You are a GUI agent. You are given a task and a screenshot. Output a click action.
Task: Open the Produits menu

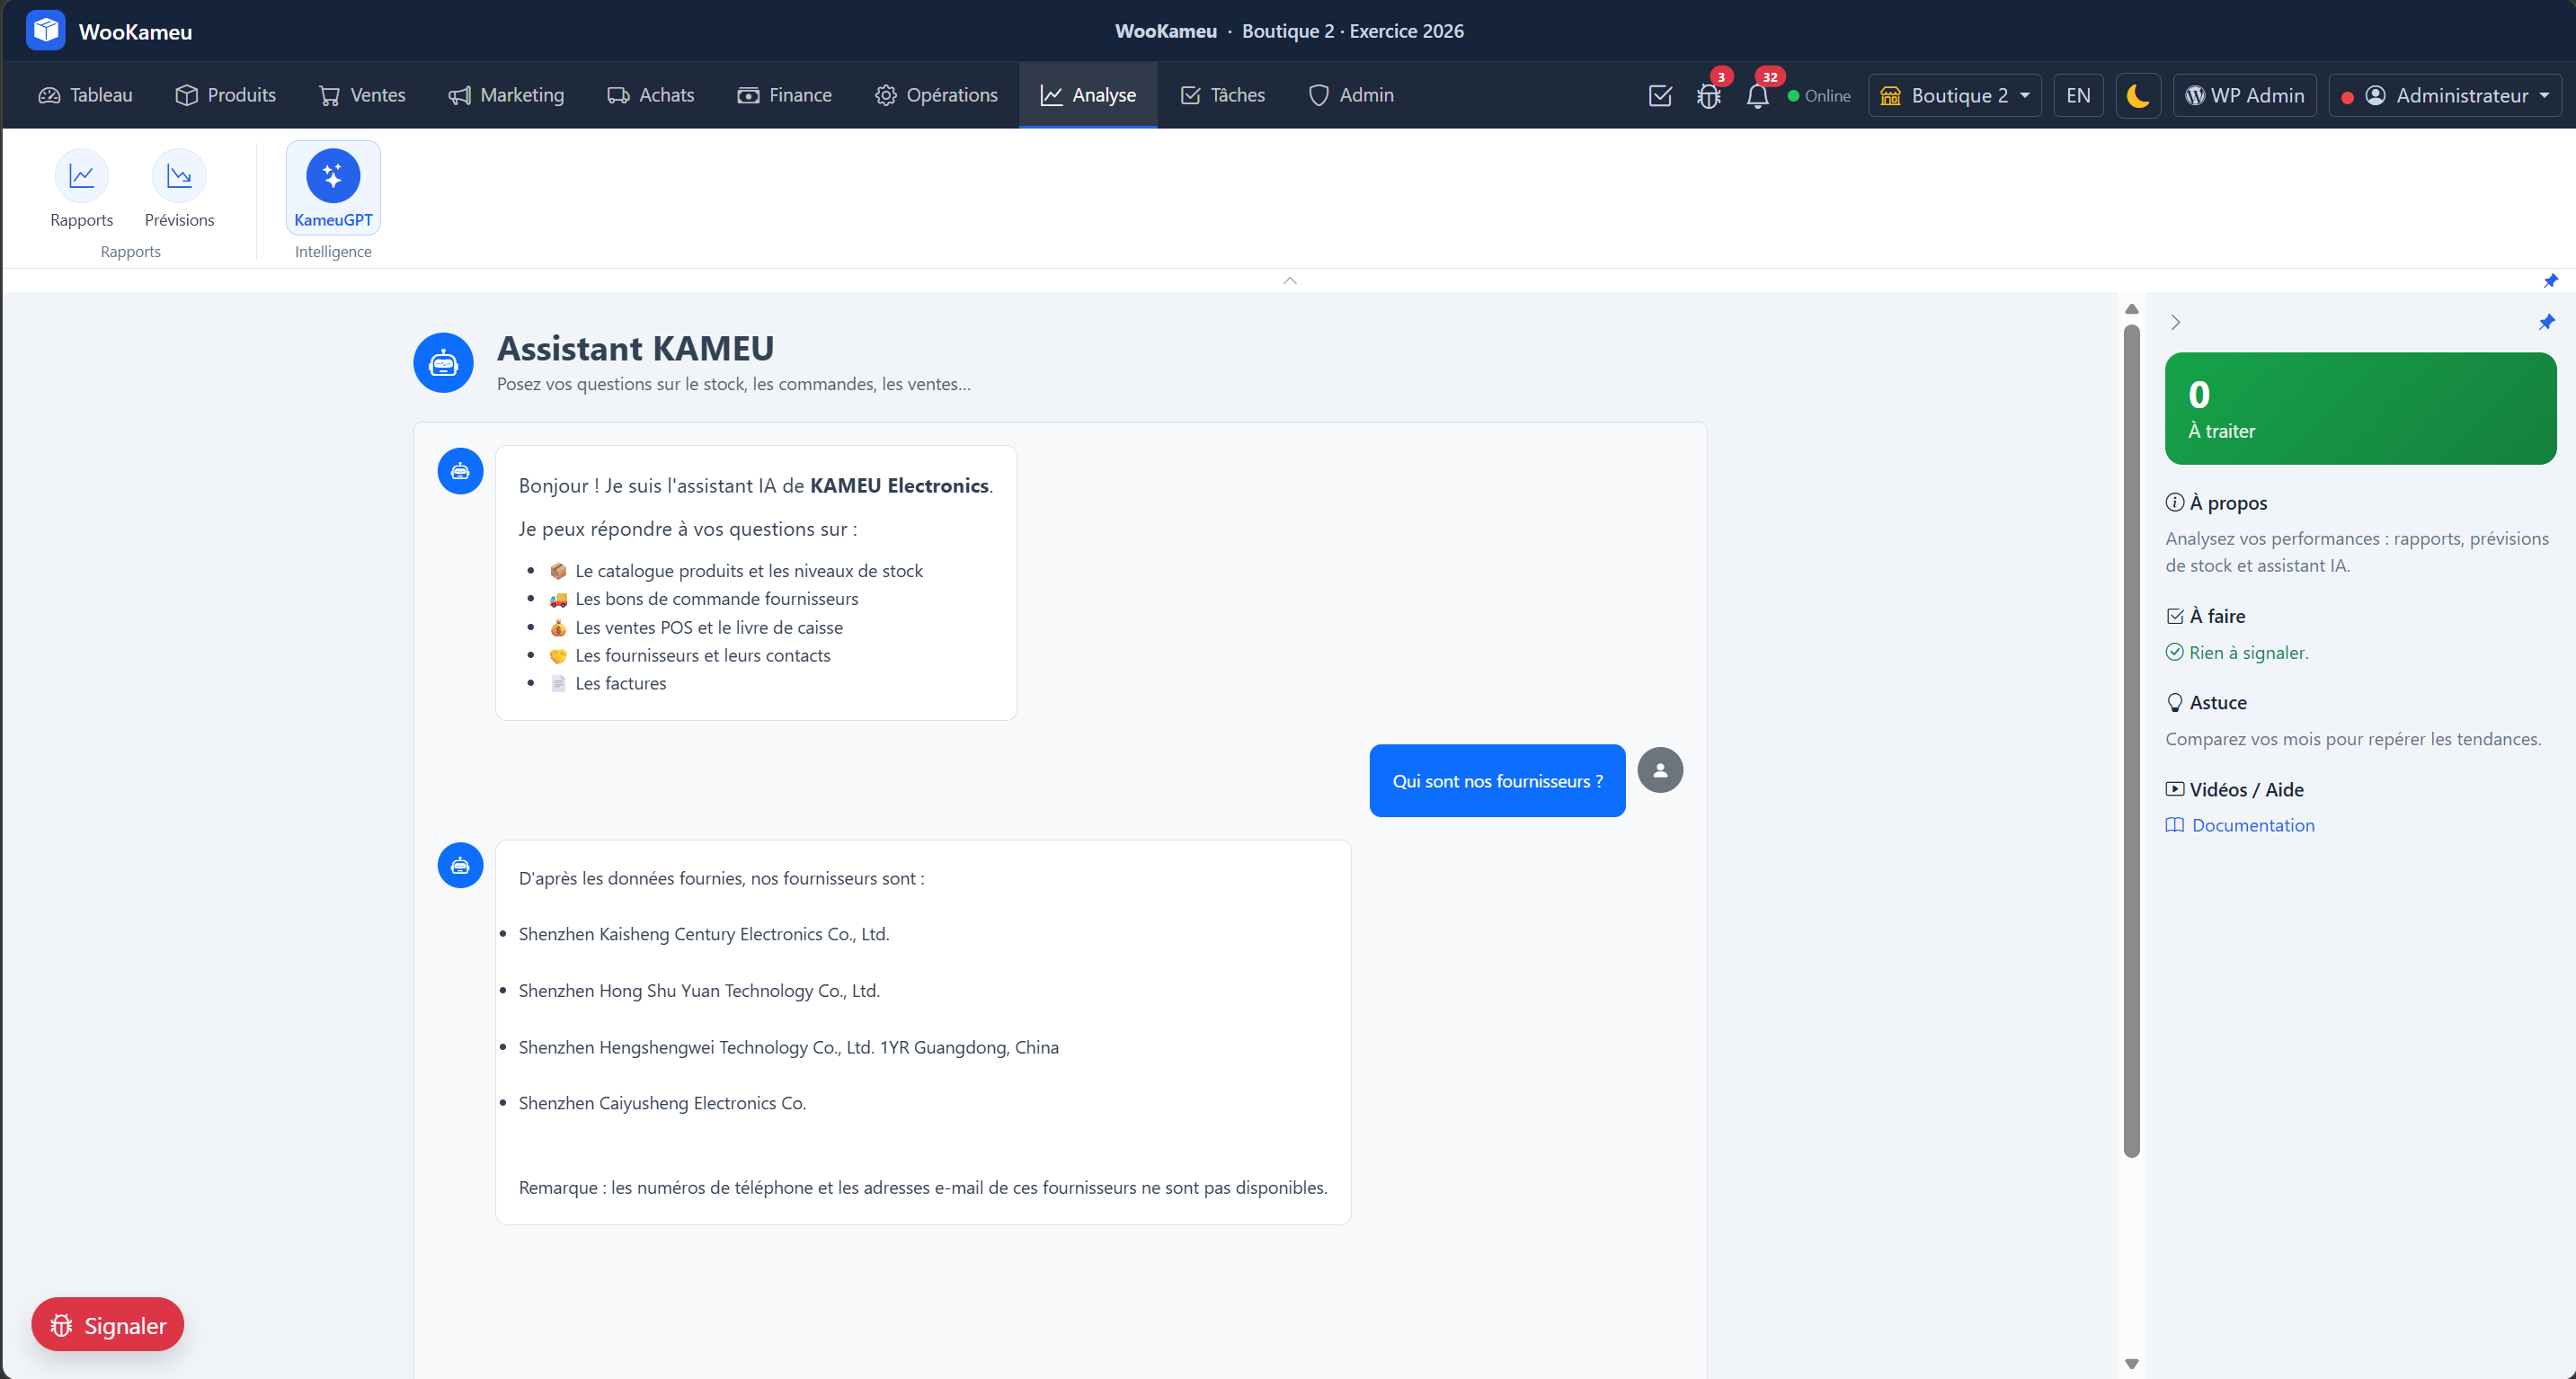point(226,95)
